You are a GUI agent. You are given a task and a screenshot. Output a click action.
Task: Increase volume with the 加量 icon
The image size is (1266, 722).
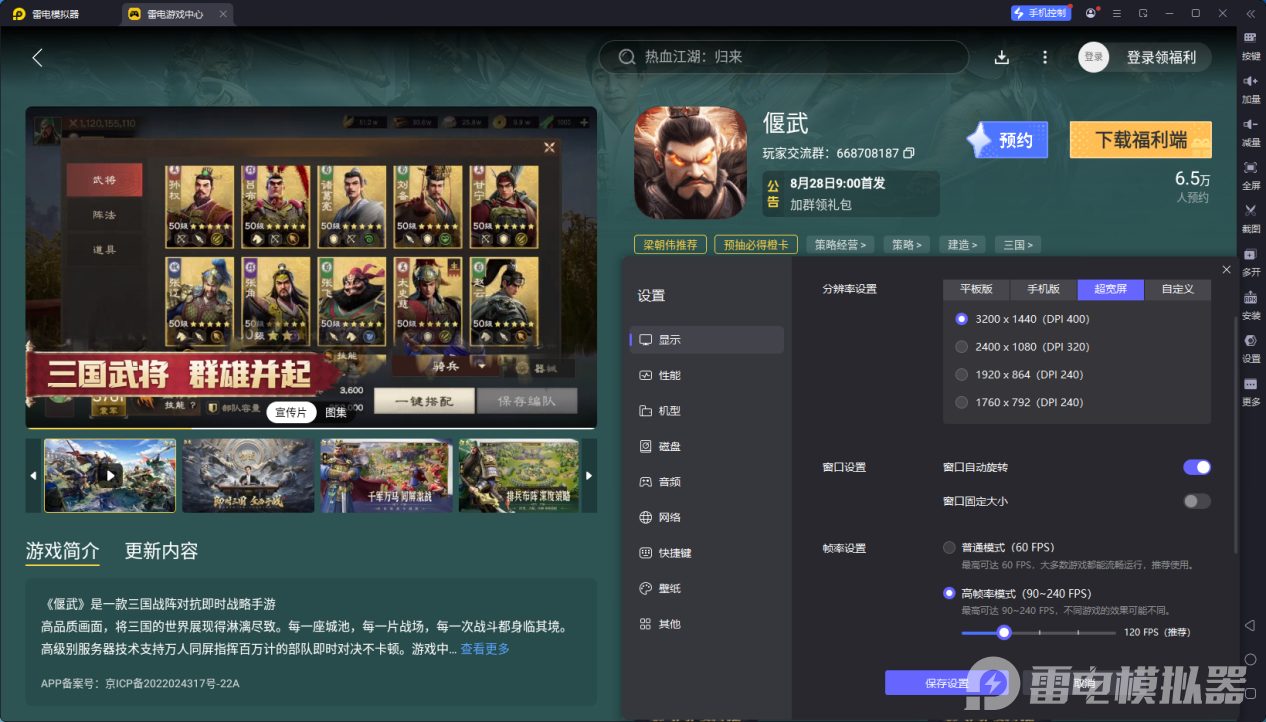point(1251,88)
